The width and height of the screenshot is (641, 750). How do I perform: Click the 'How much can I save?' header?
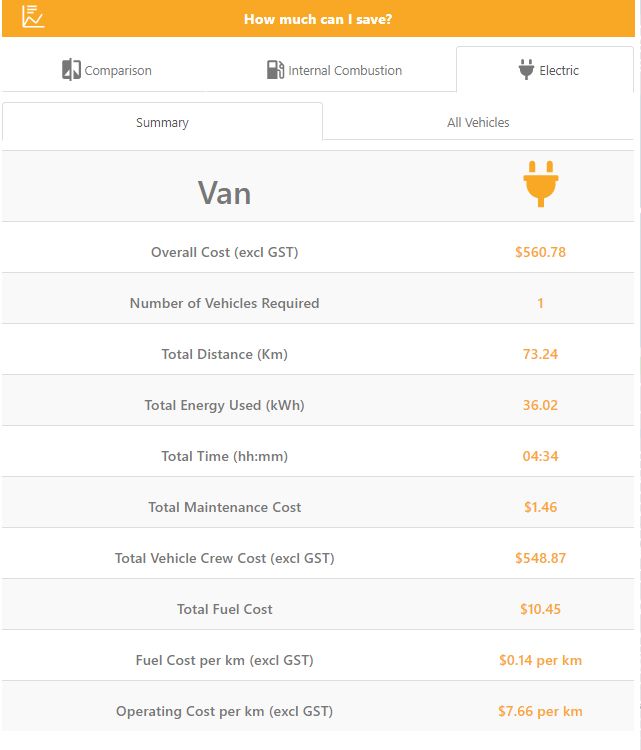318,19
